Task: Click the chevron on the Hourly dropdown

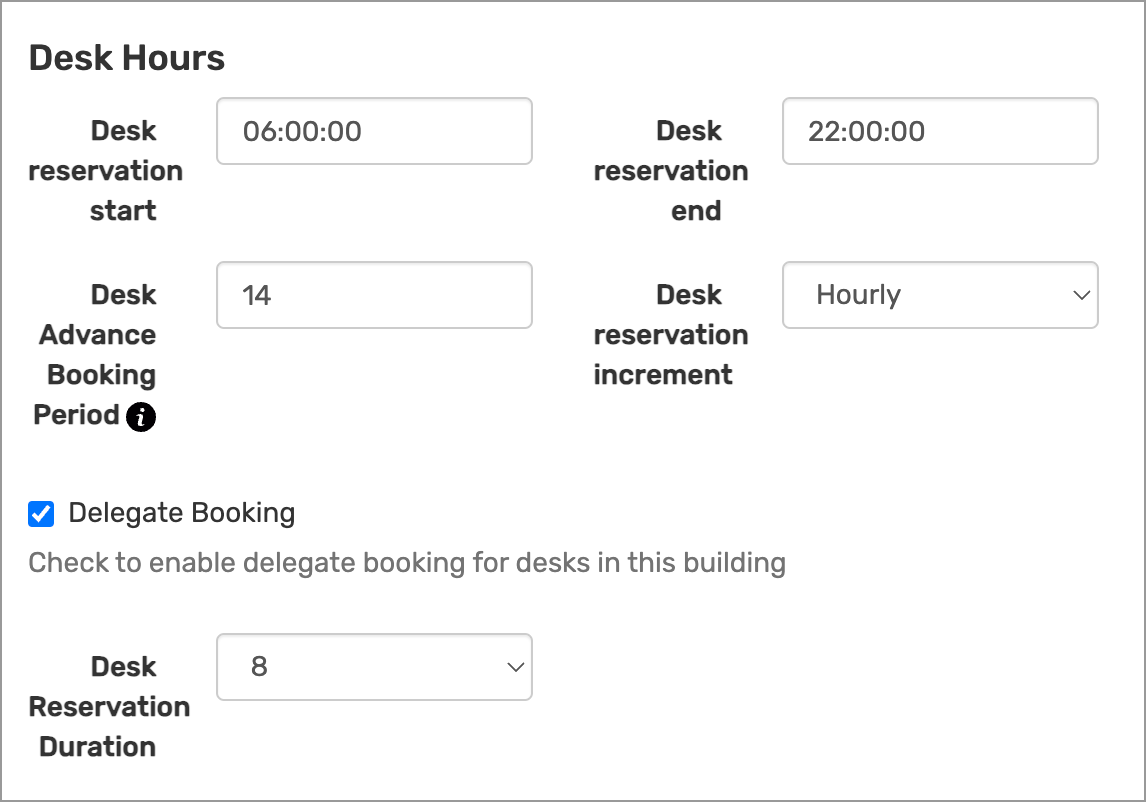Action: click(x=1081, y=295)
